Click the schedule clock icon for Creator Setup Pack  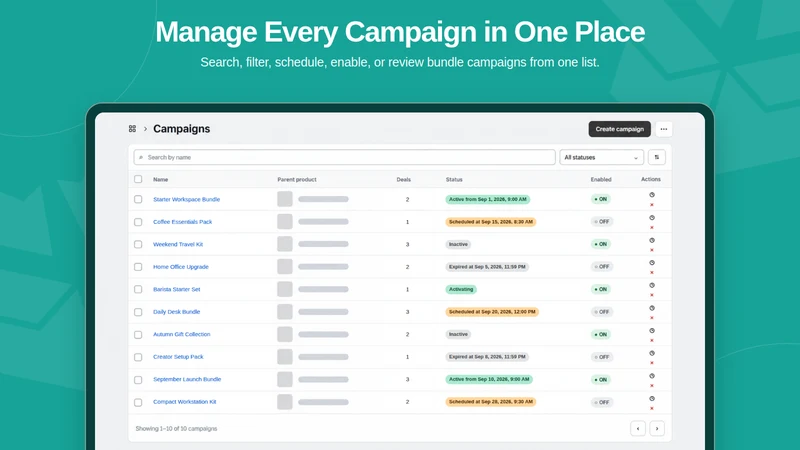pos(652,353)
